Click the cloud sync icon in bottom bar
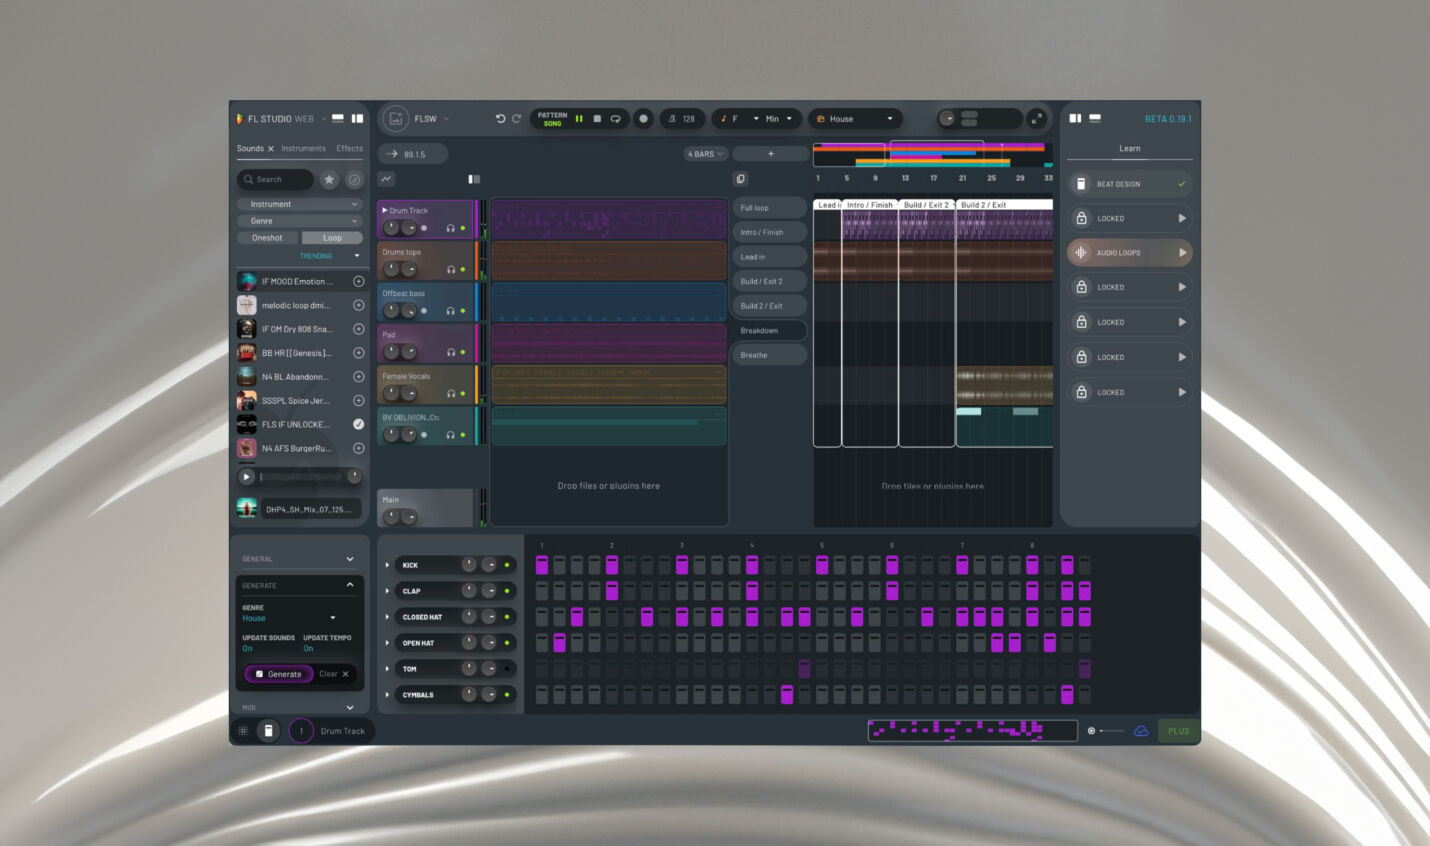1430x846 pixels. pyautogui.click(x=1141, y=731)
